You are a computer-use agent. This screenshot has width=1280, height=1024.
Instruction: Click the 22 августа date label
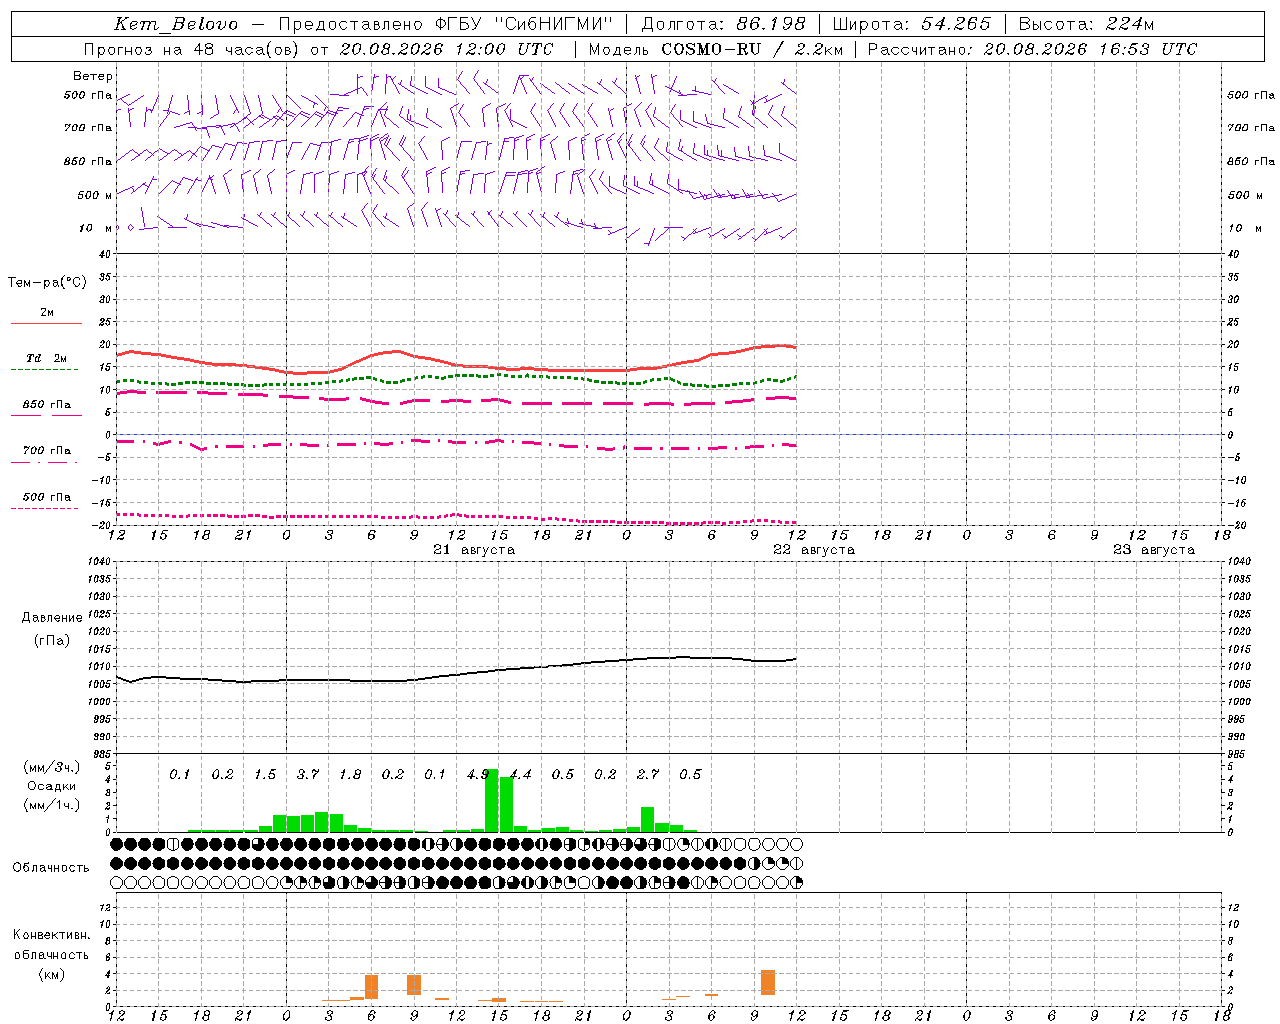(813, 550)
